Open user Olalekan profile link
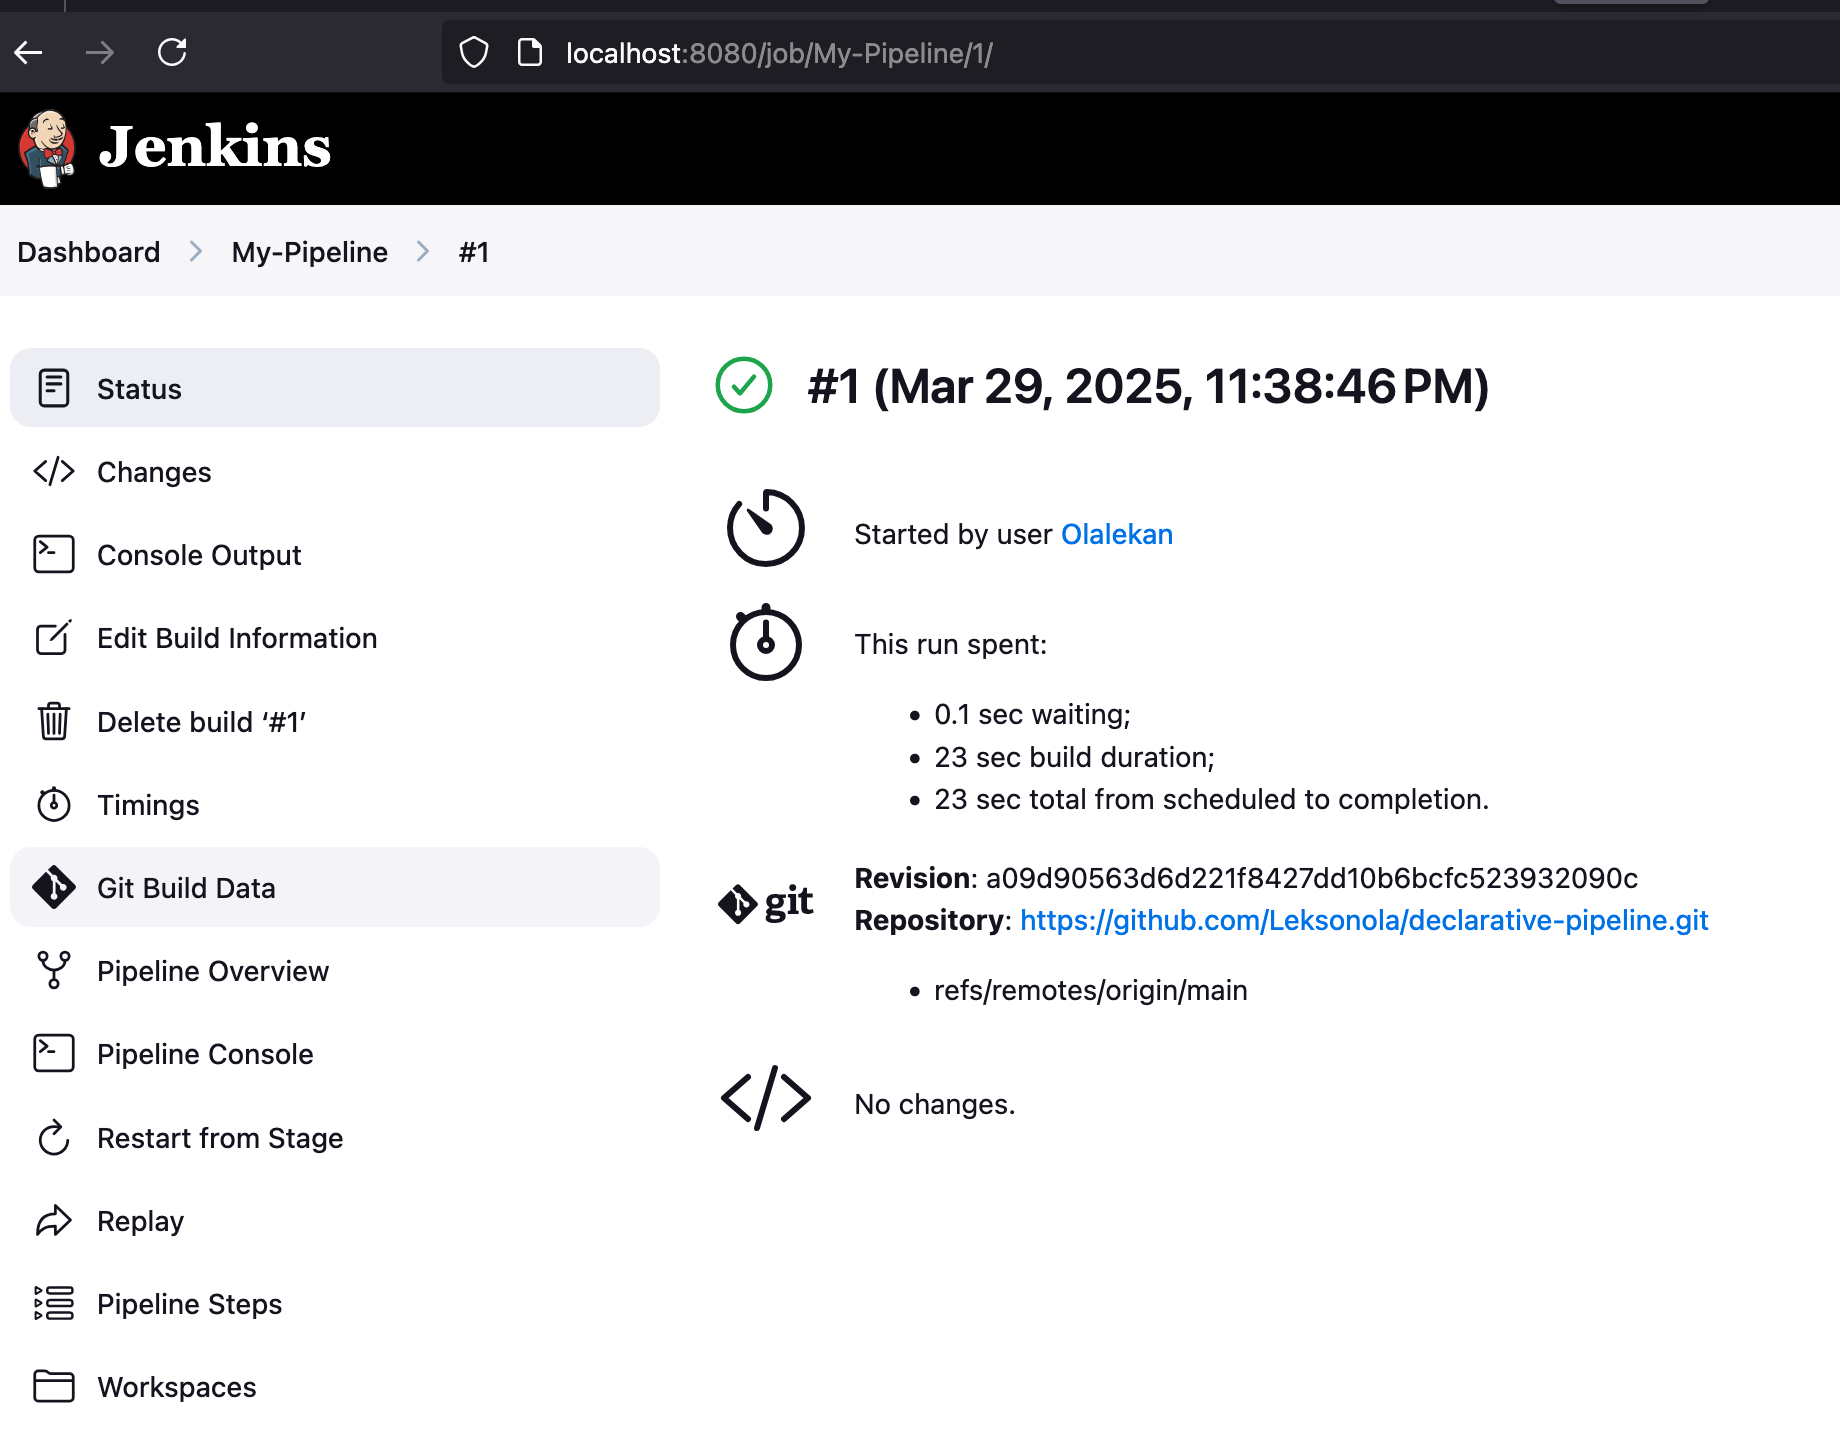 [1116, 534]
